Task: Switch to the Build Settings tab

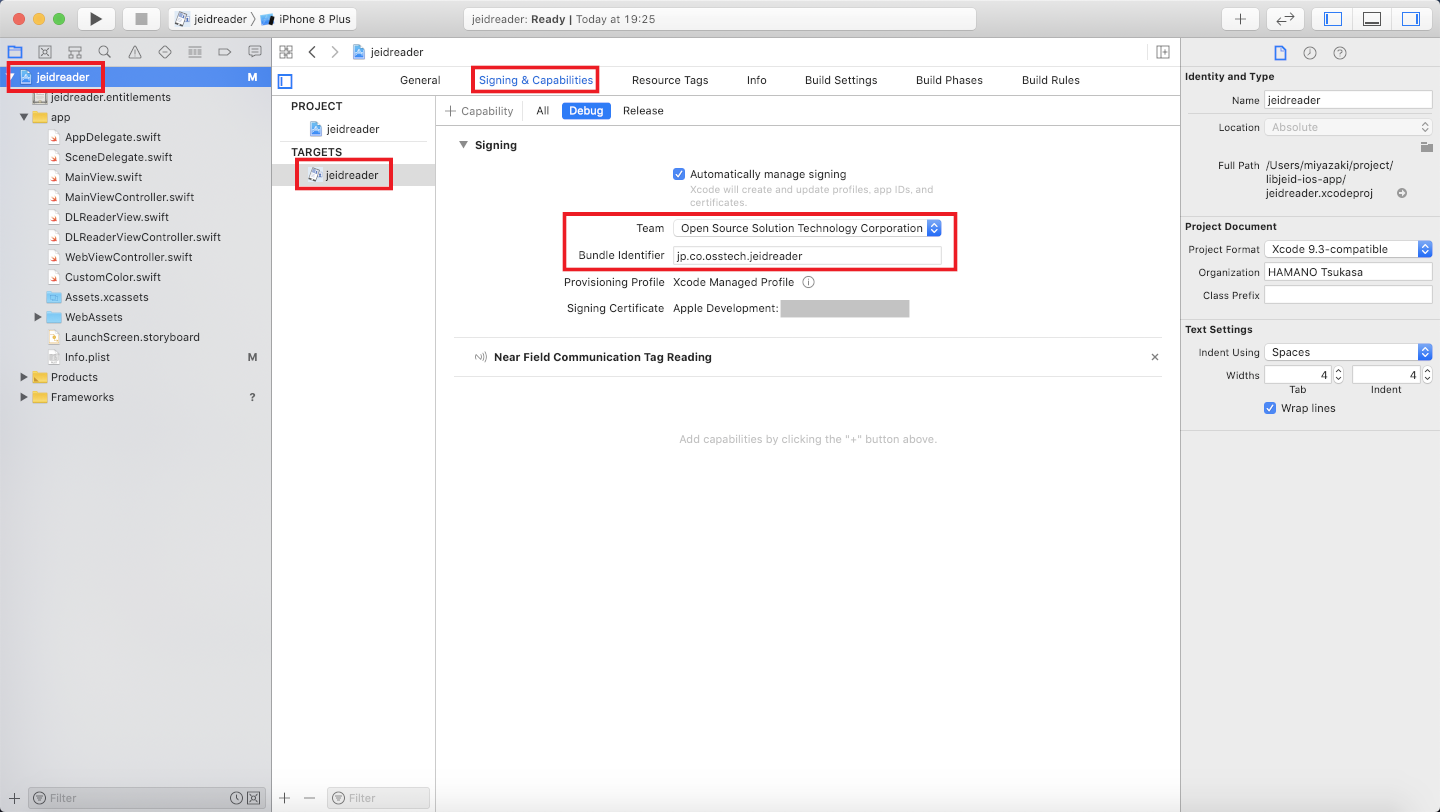Action: (841, 80)
